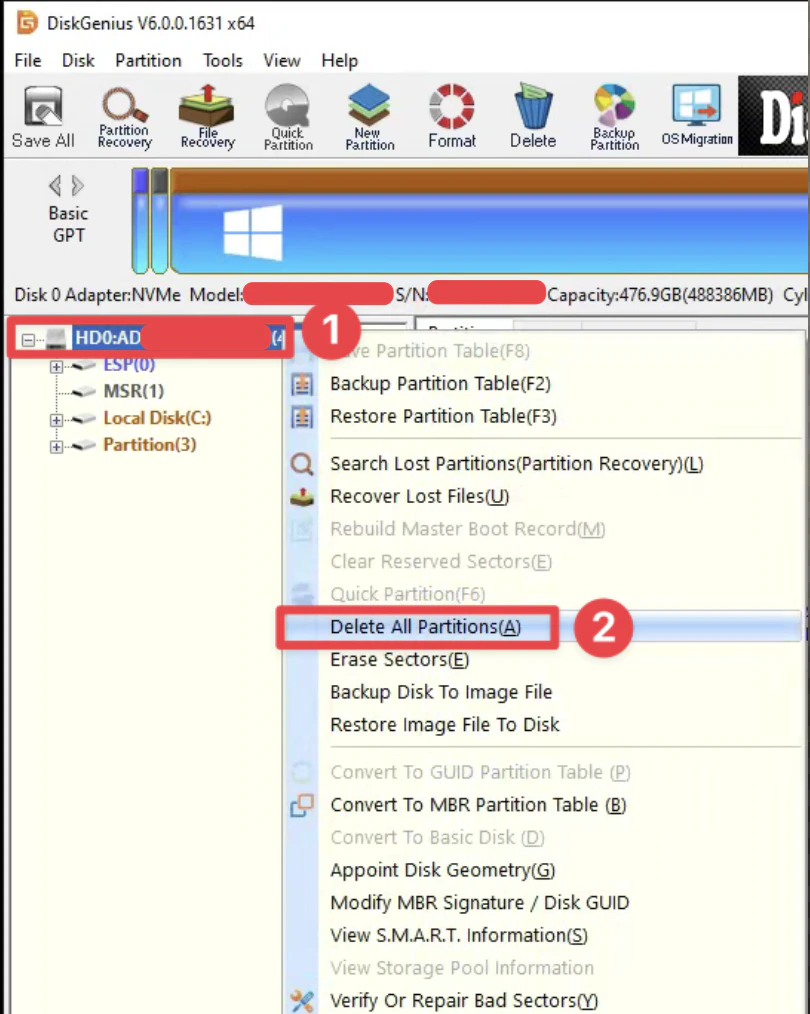Click the Backup Partition Table menu icon
Screen dimensions: 810x1014
point(302,383)
